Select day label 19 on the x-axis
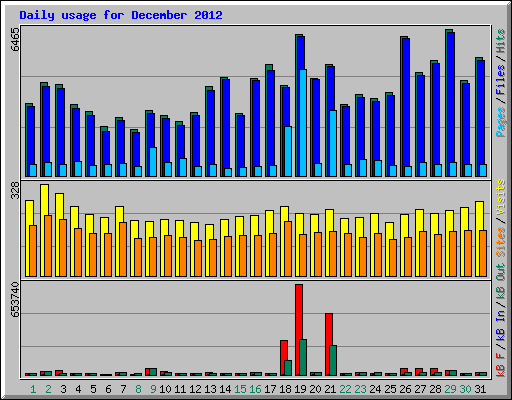512x400 pixels. coord(300,389)
